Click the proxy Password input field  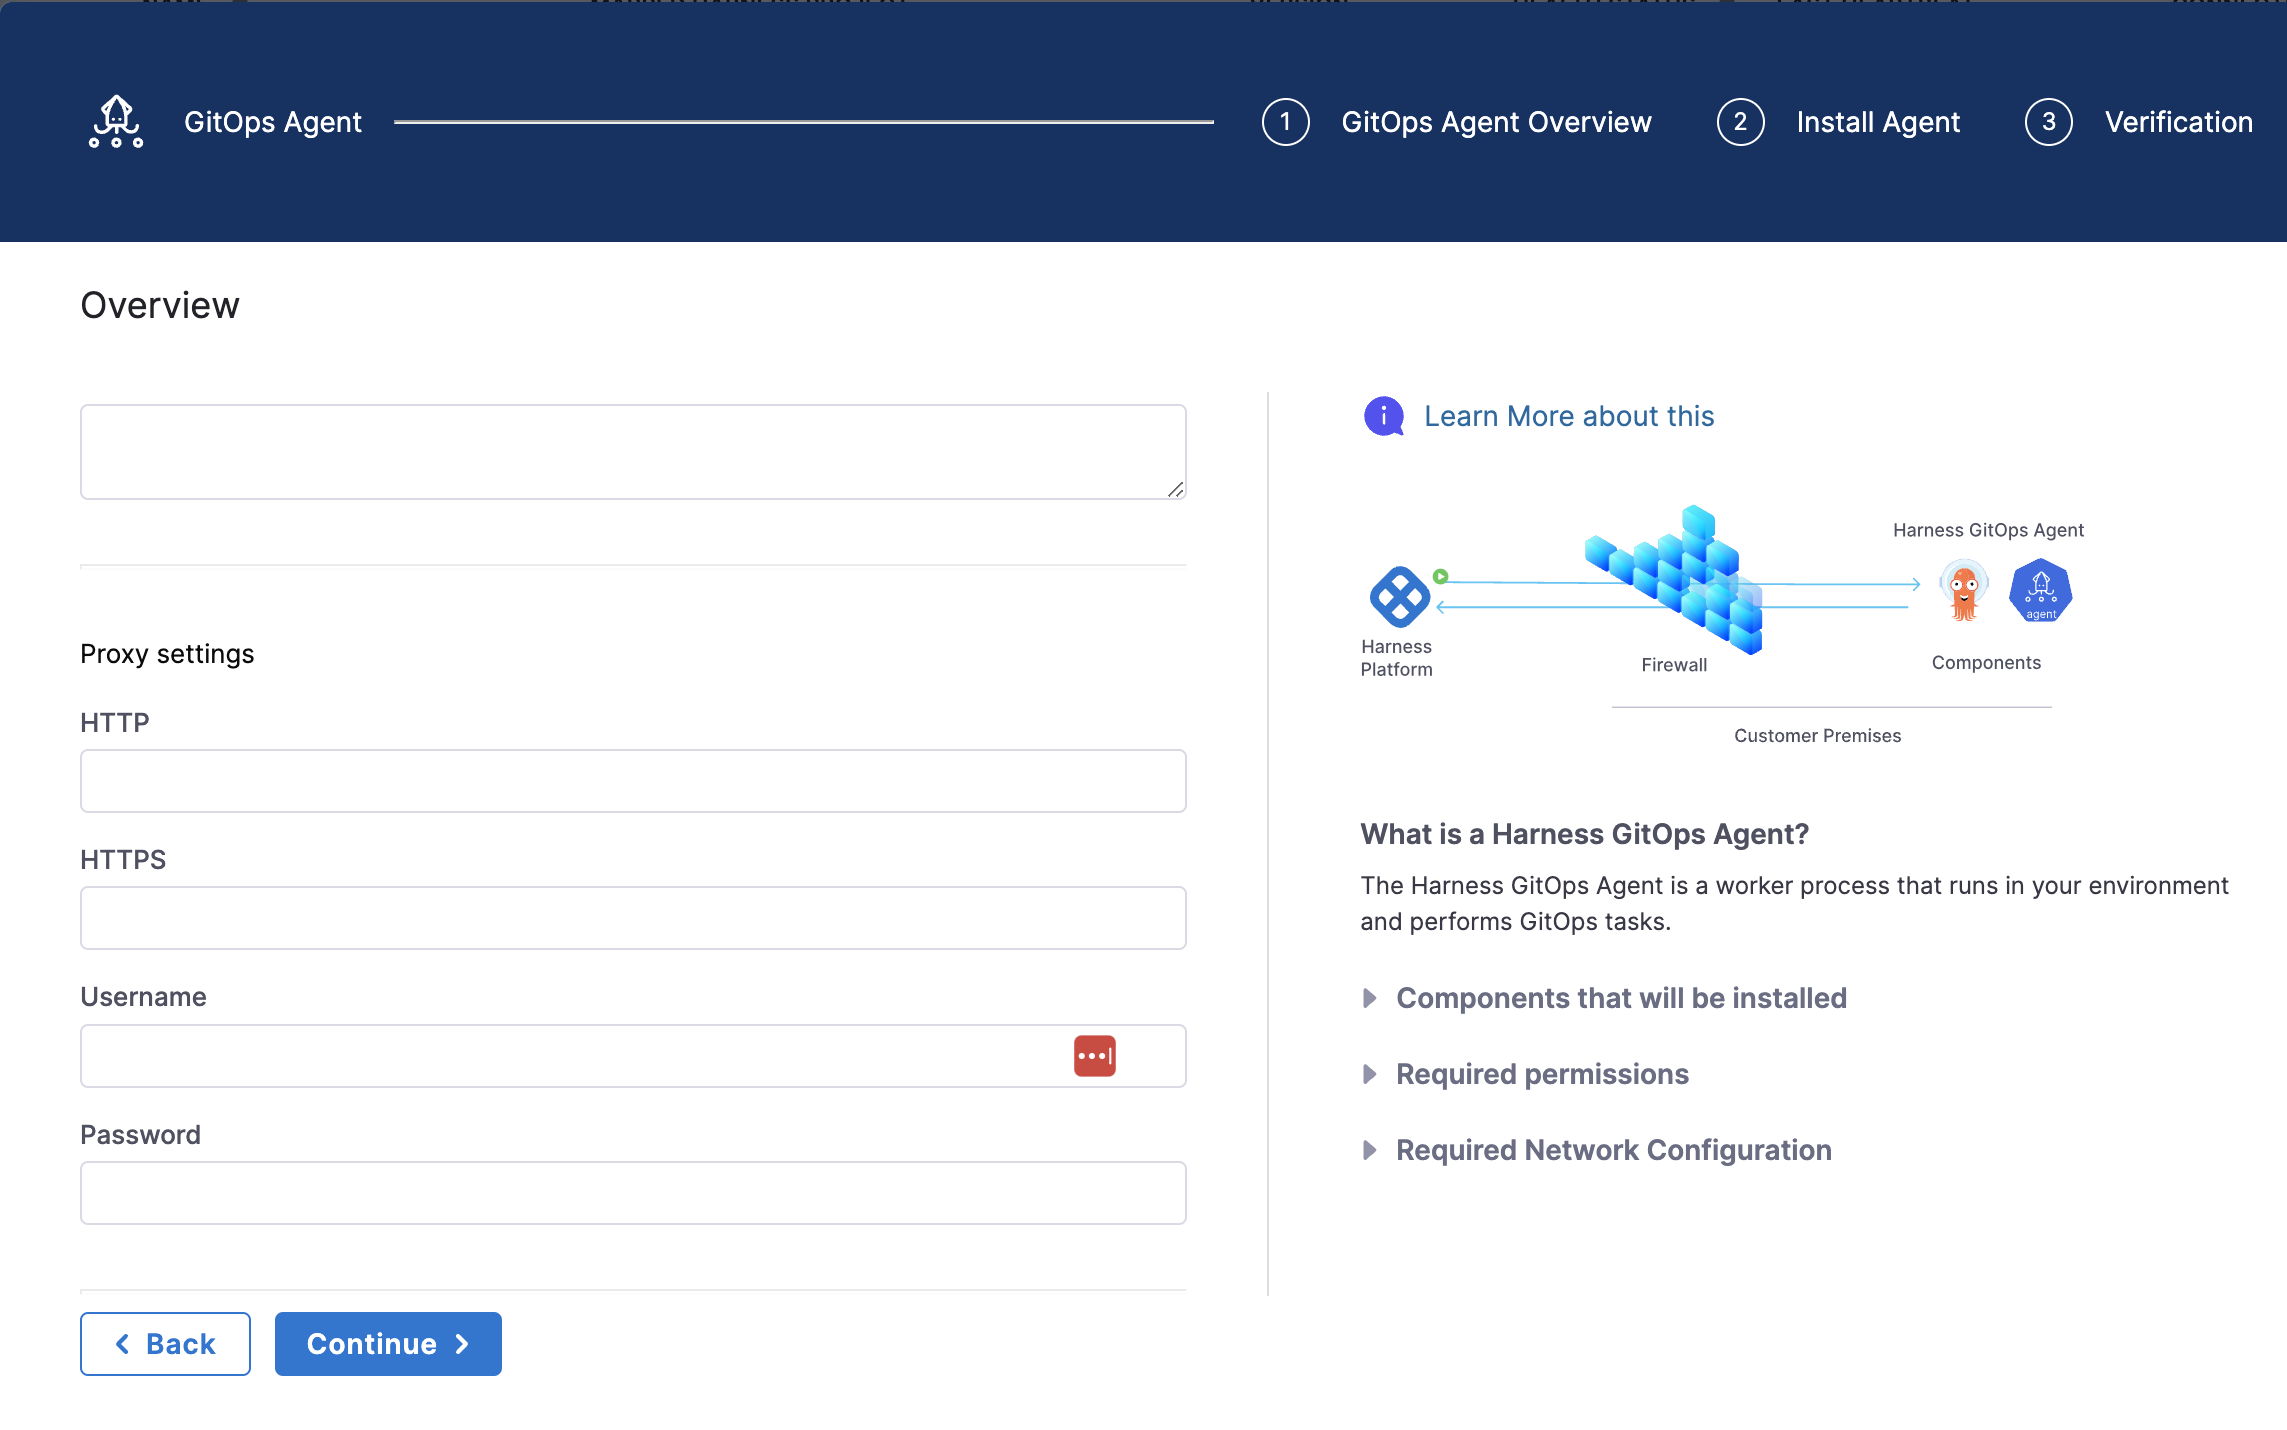pos(633,1193)
